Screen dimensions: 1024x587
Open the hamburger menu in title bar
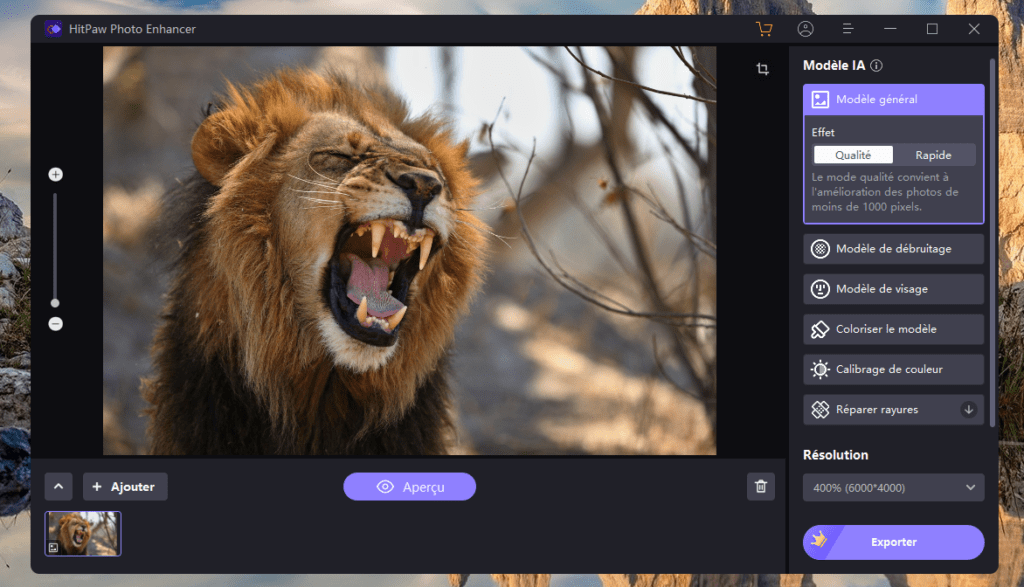coord(848,29)
